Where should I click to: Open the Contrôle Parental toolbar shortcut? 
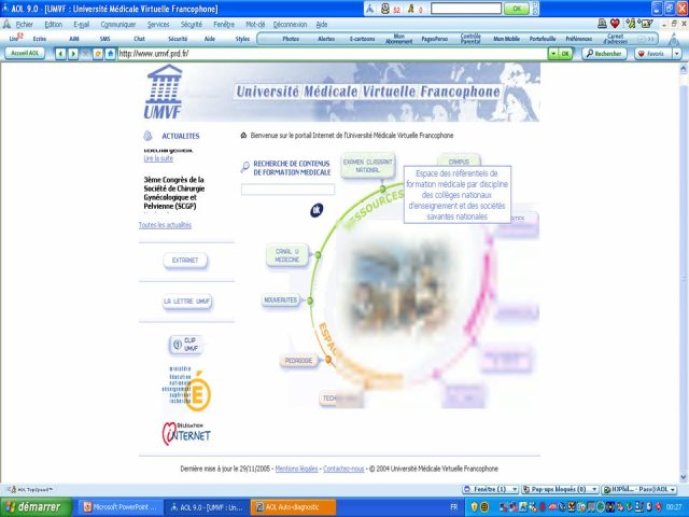pyautogui.click(x=470, y=39)
